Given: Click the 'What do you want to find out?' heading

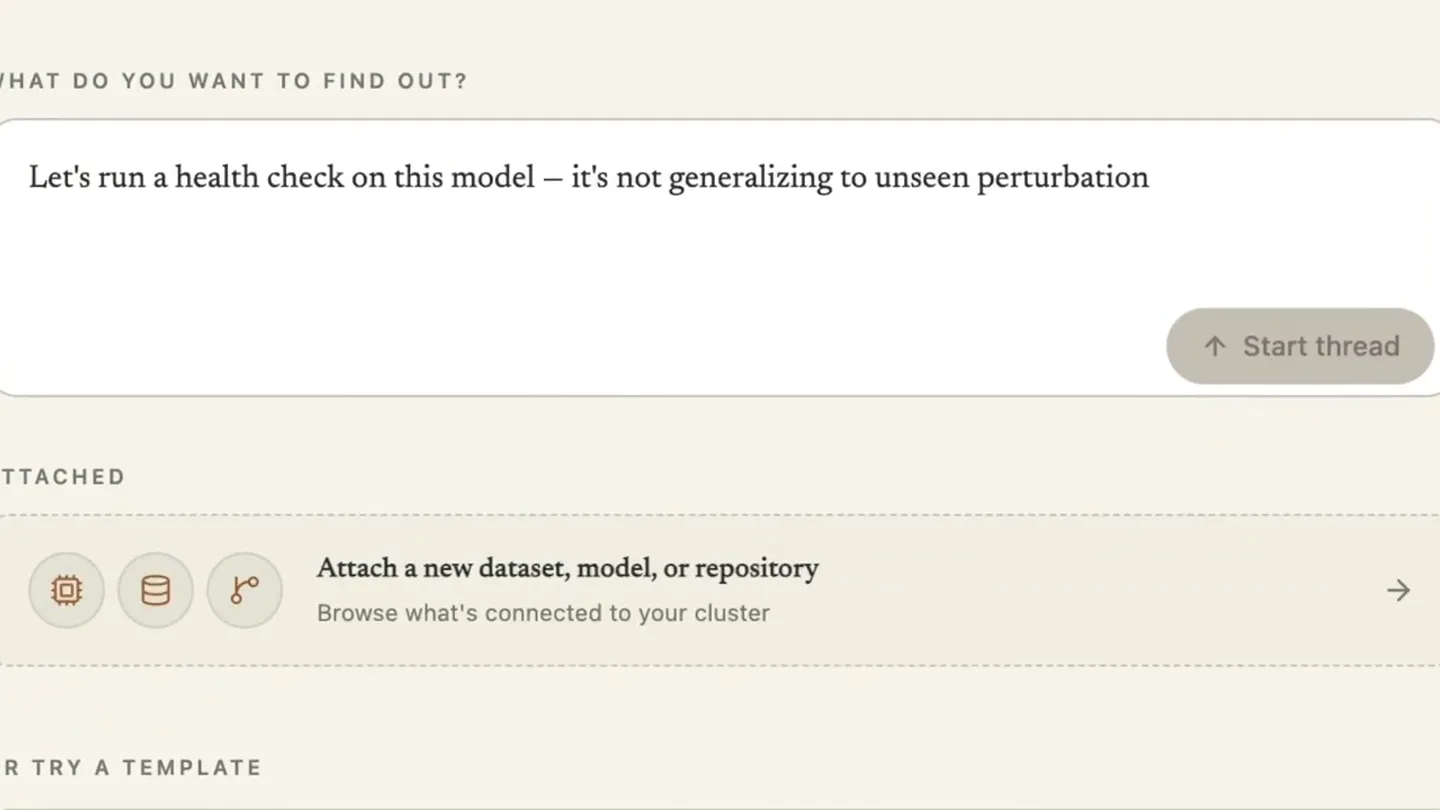Looking at the screenshot, I should [233, 81].
